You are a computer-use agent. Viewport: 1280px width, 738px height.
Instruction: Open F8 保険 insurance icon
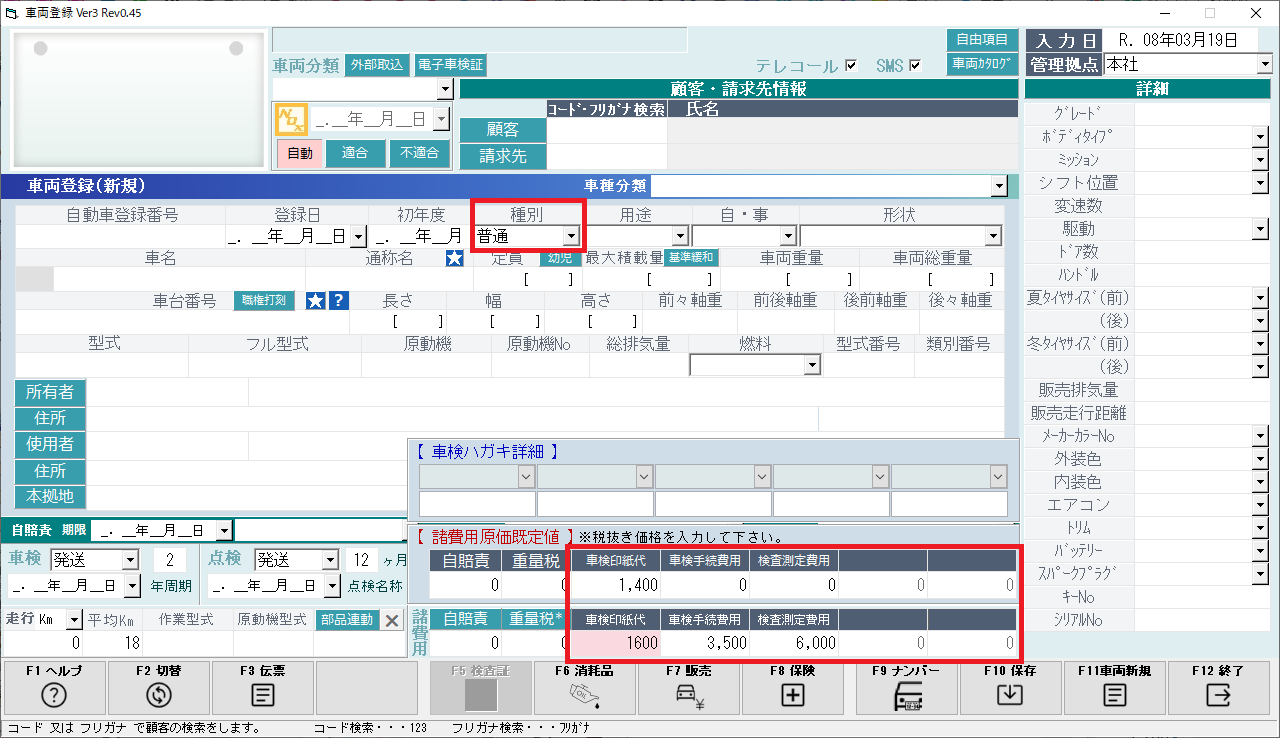(793, 695)
